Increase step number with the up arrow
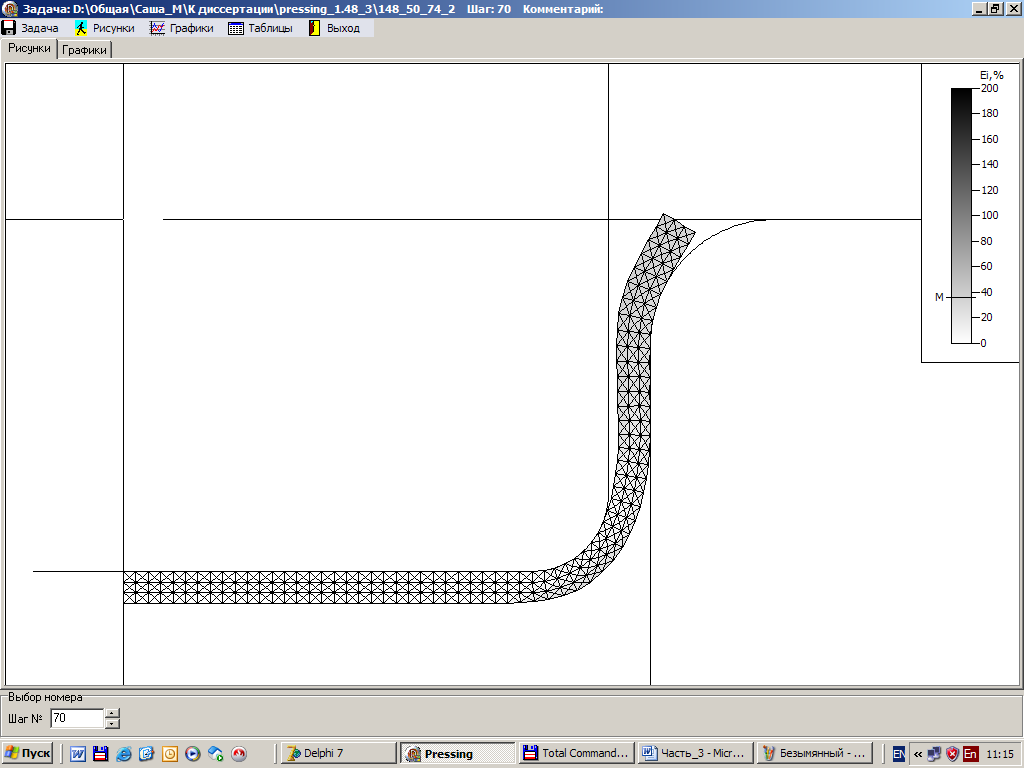The width and height of the screenshot is (1024, 768). (x=112, y=713)
